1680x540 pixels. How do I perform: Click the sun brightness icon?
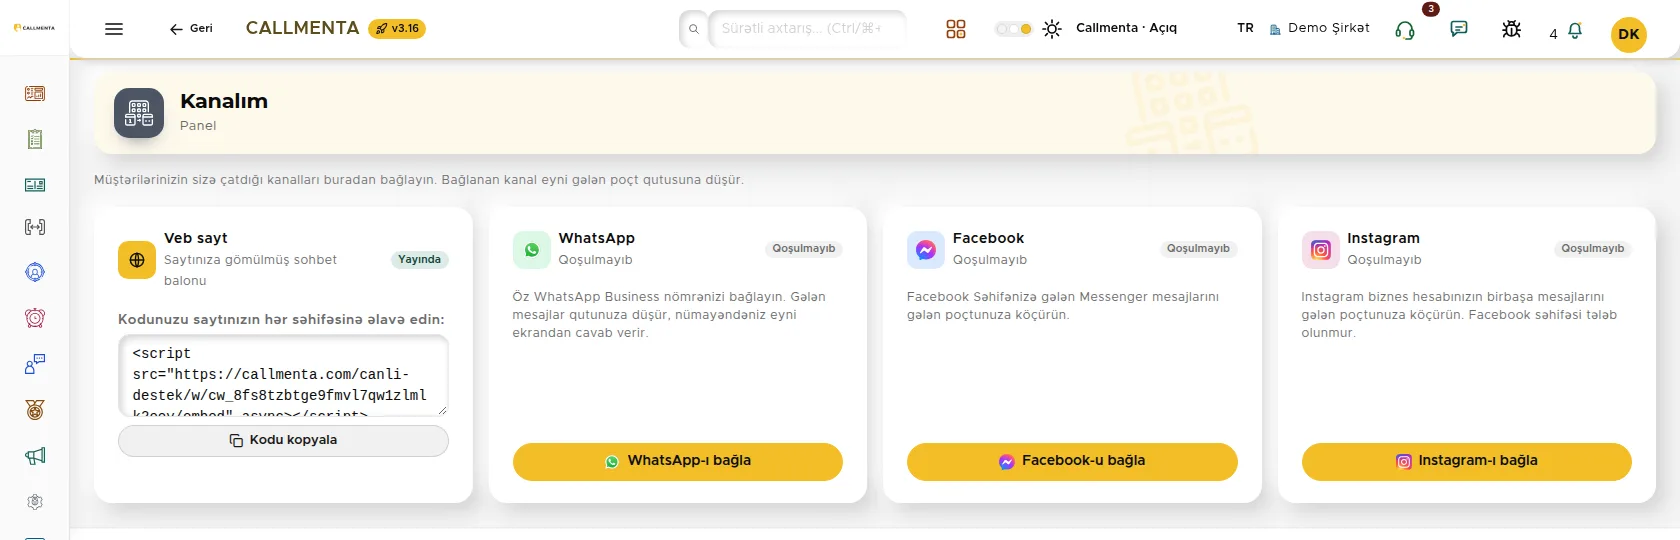pyautogui.click(x=1052, y=29)
